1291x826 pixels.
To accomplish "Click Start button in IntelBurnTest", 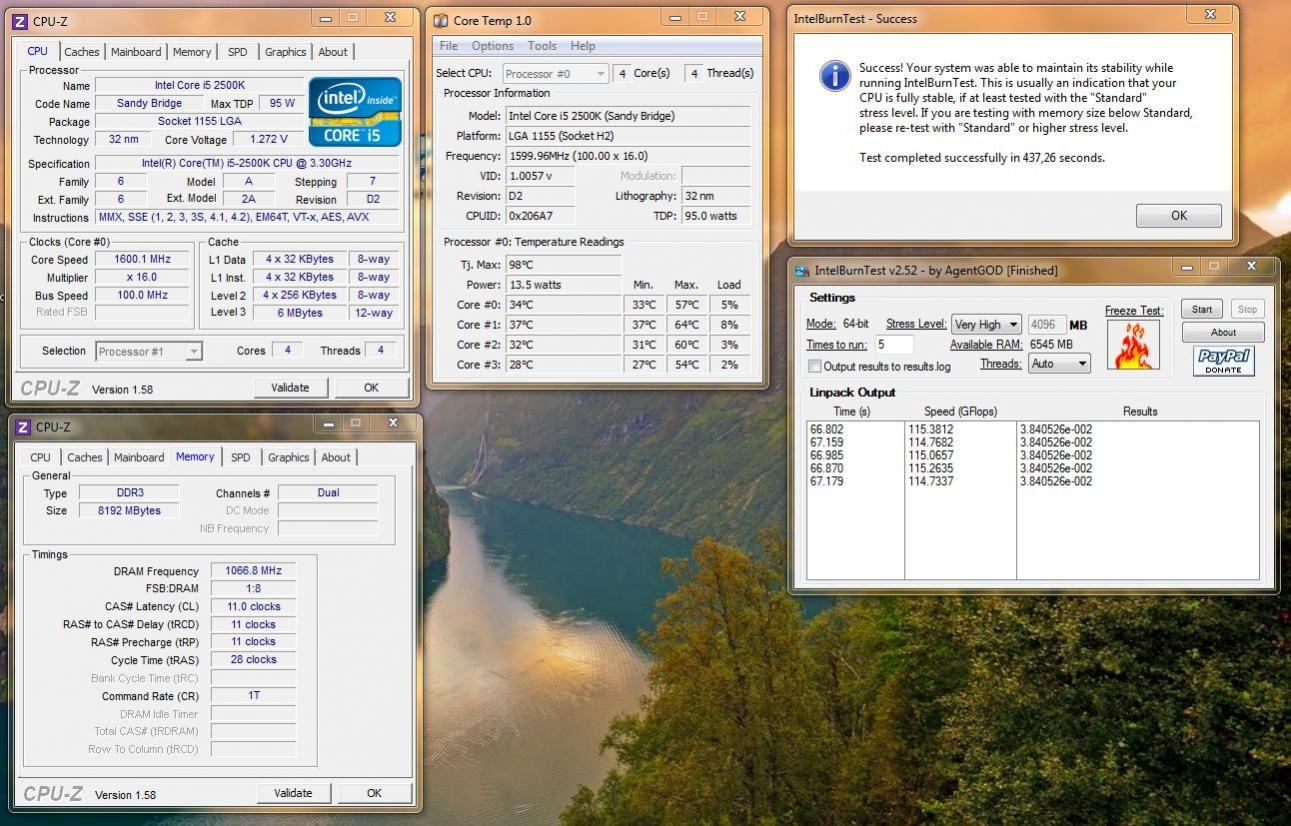I will pyautogui.click(x=1202, y=309).
